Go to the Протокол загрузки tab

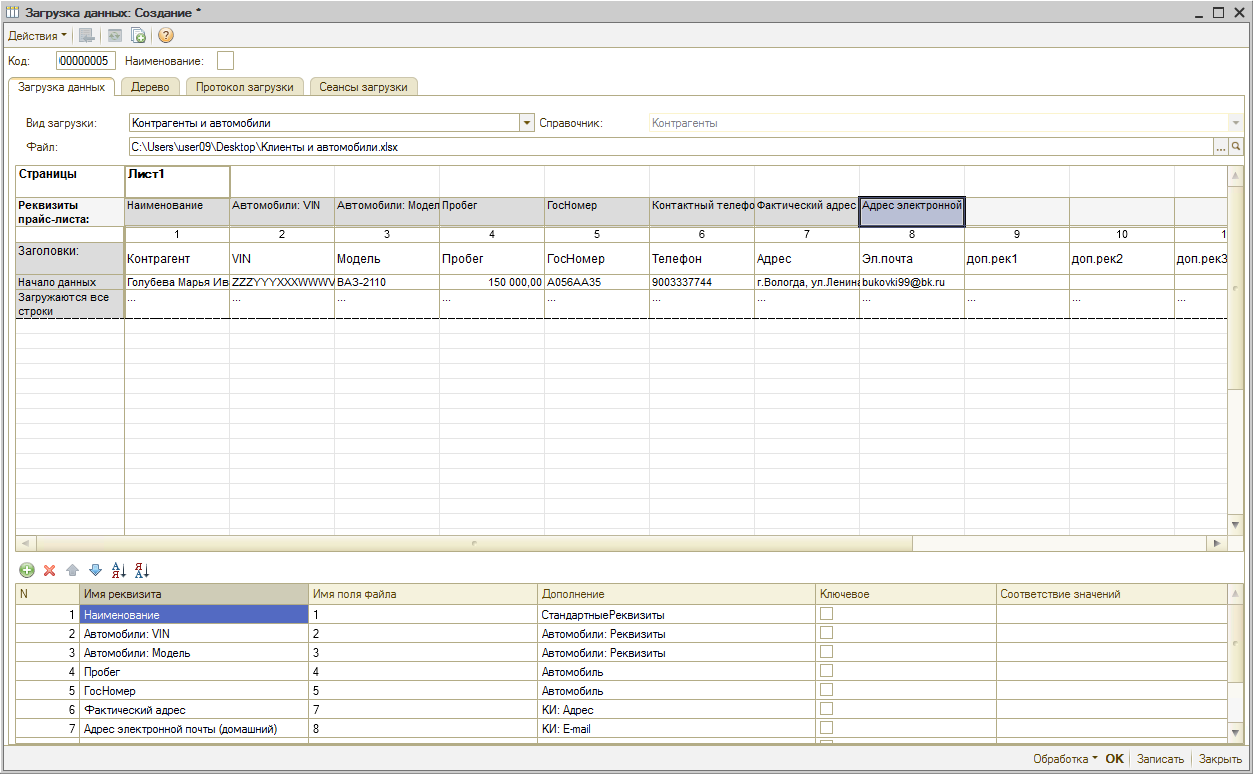[244, 87]
